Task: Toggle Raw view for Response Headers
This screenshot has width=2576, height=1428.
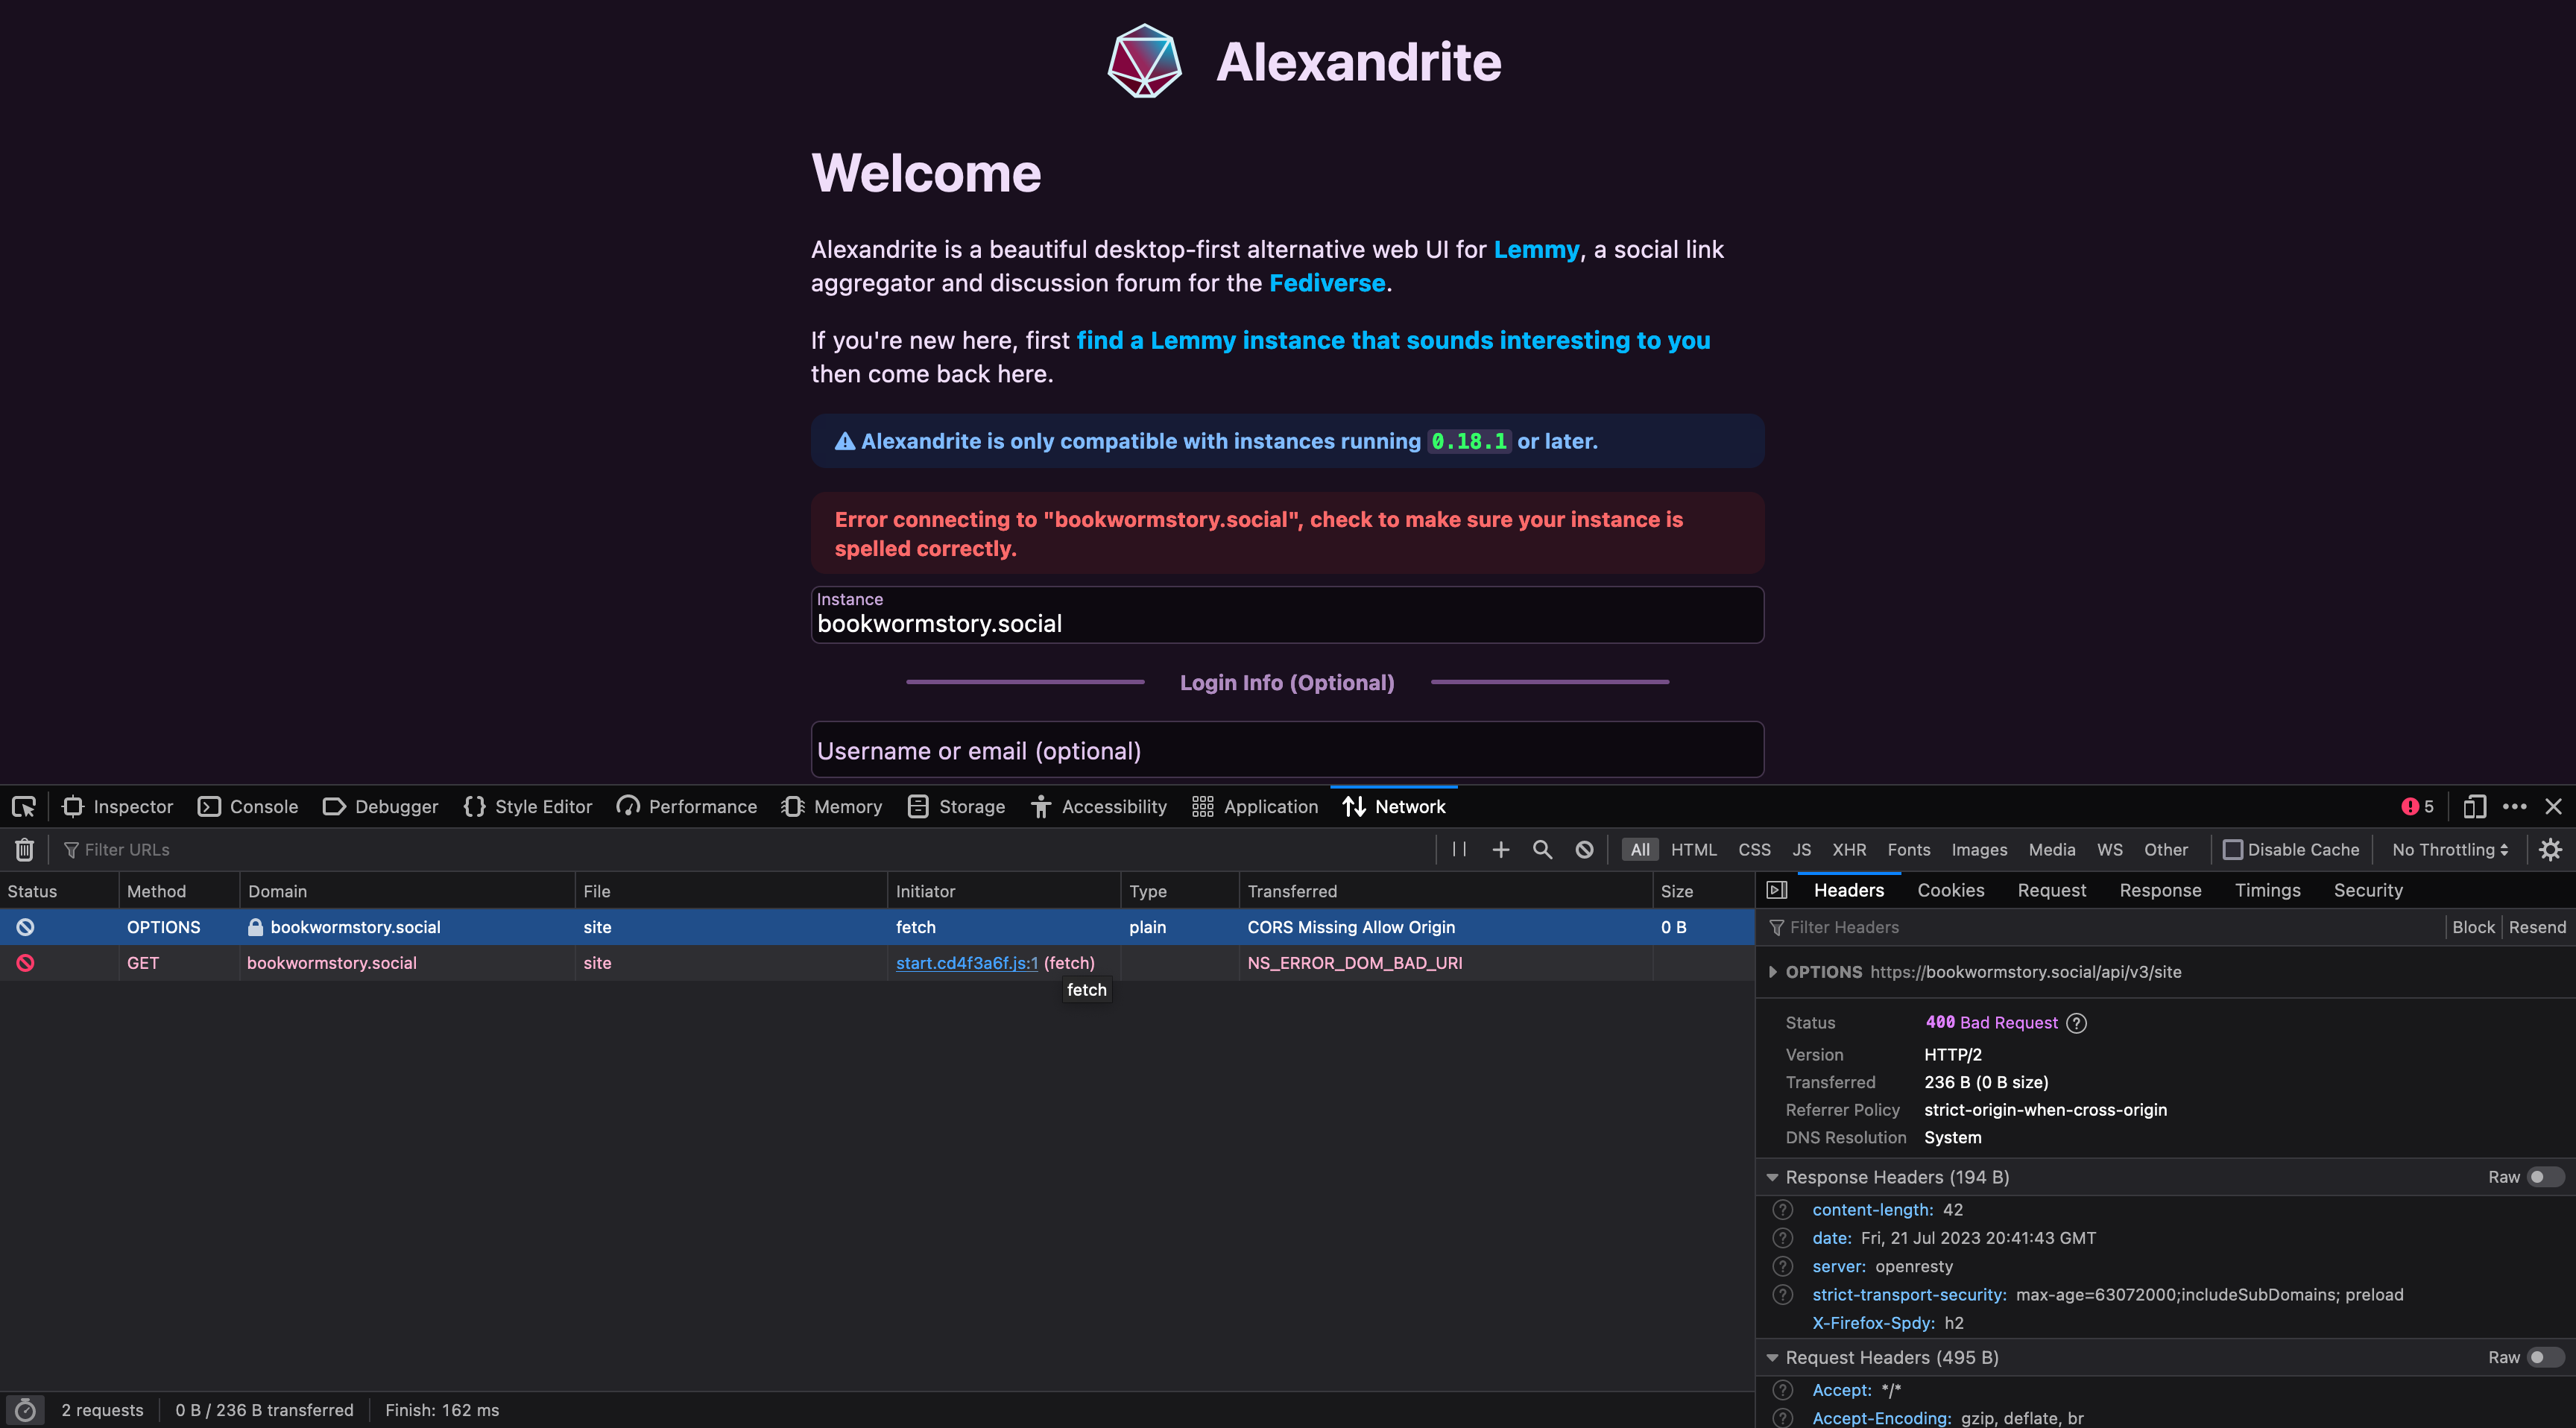Action: click(2545, 1177)
